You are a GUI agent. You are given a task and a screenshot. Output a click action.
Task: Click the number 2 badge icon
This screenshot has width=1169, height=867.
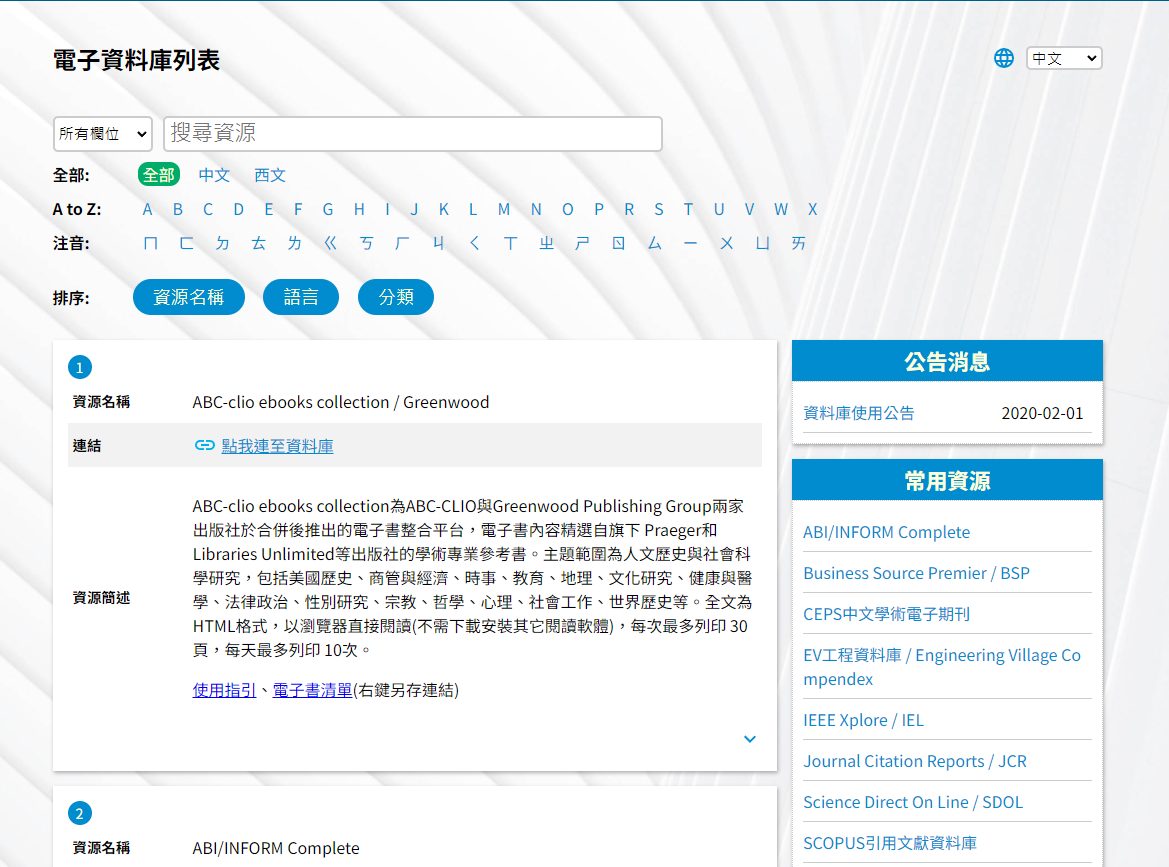(80, 813)
